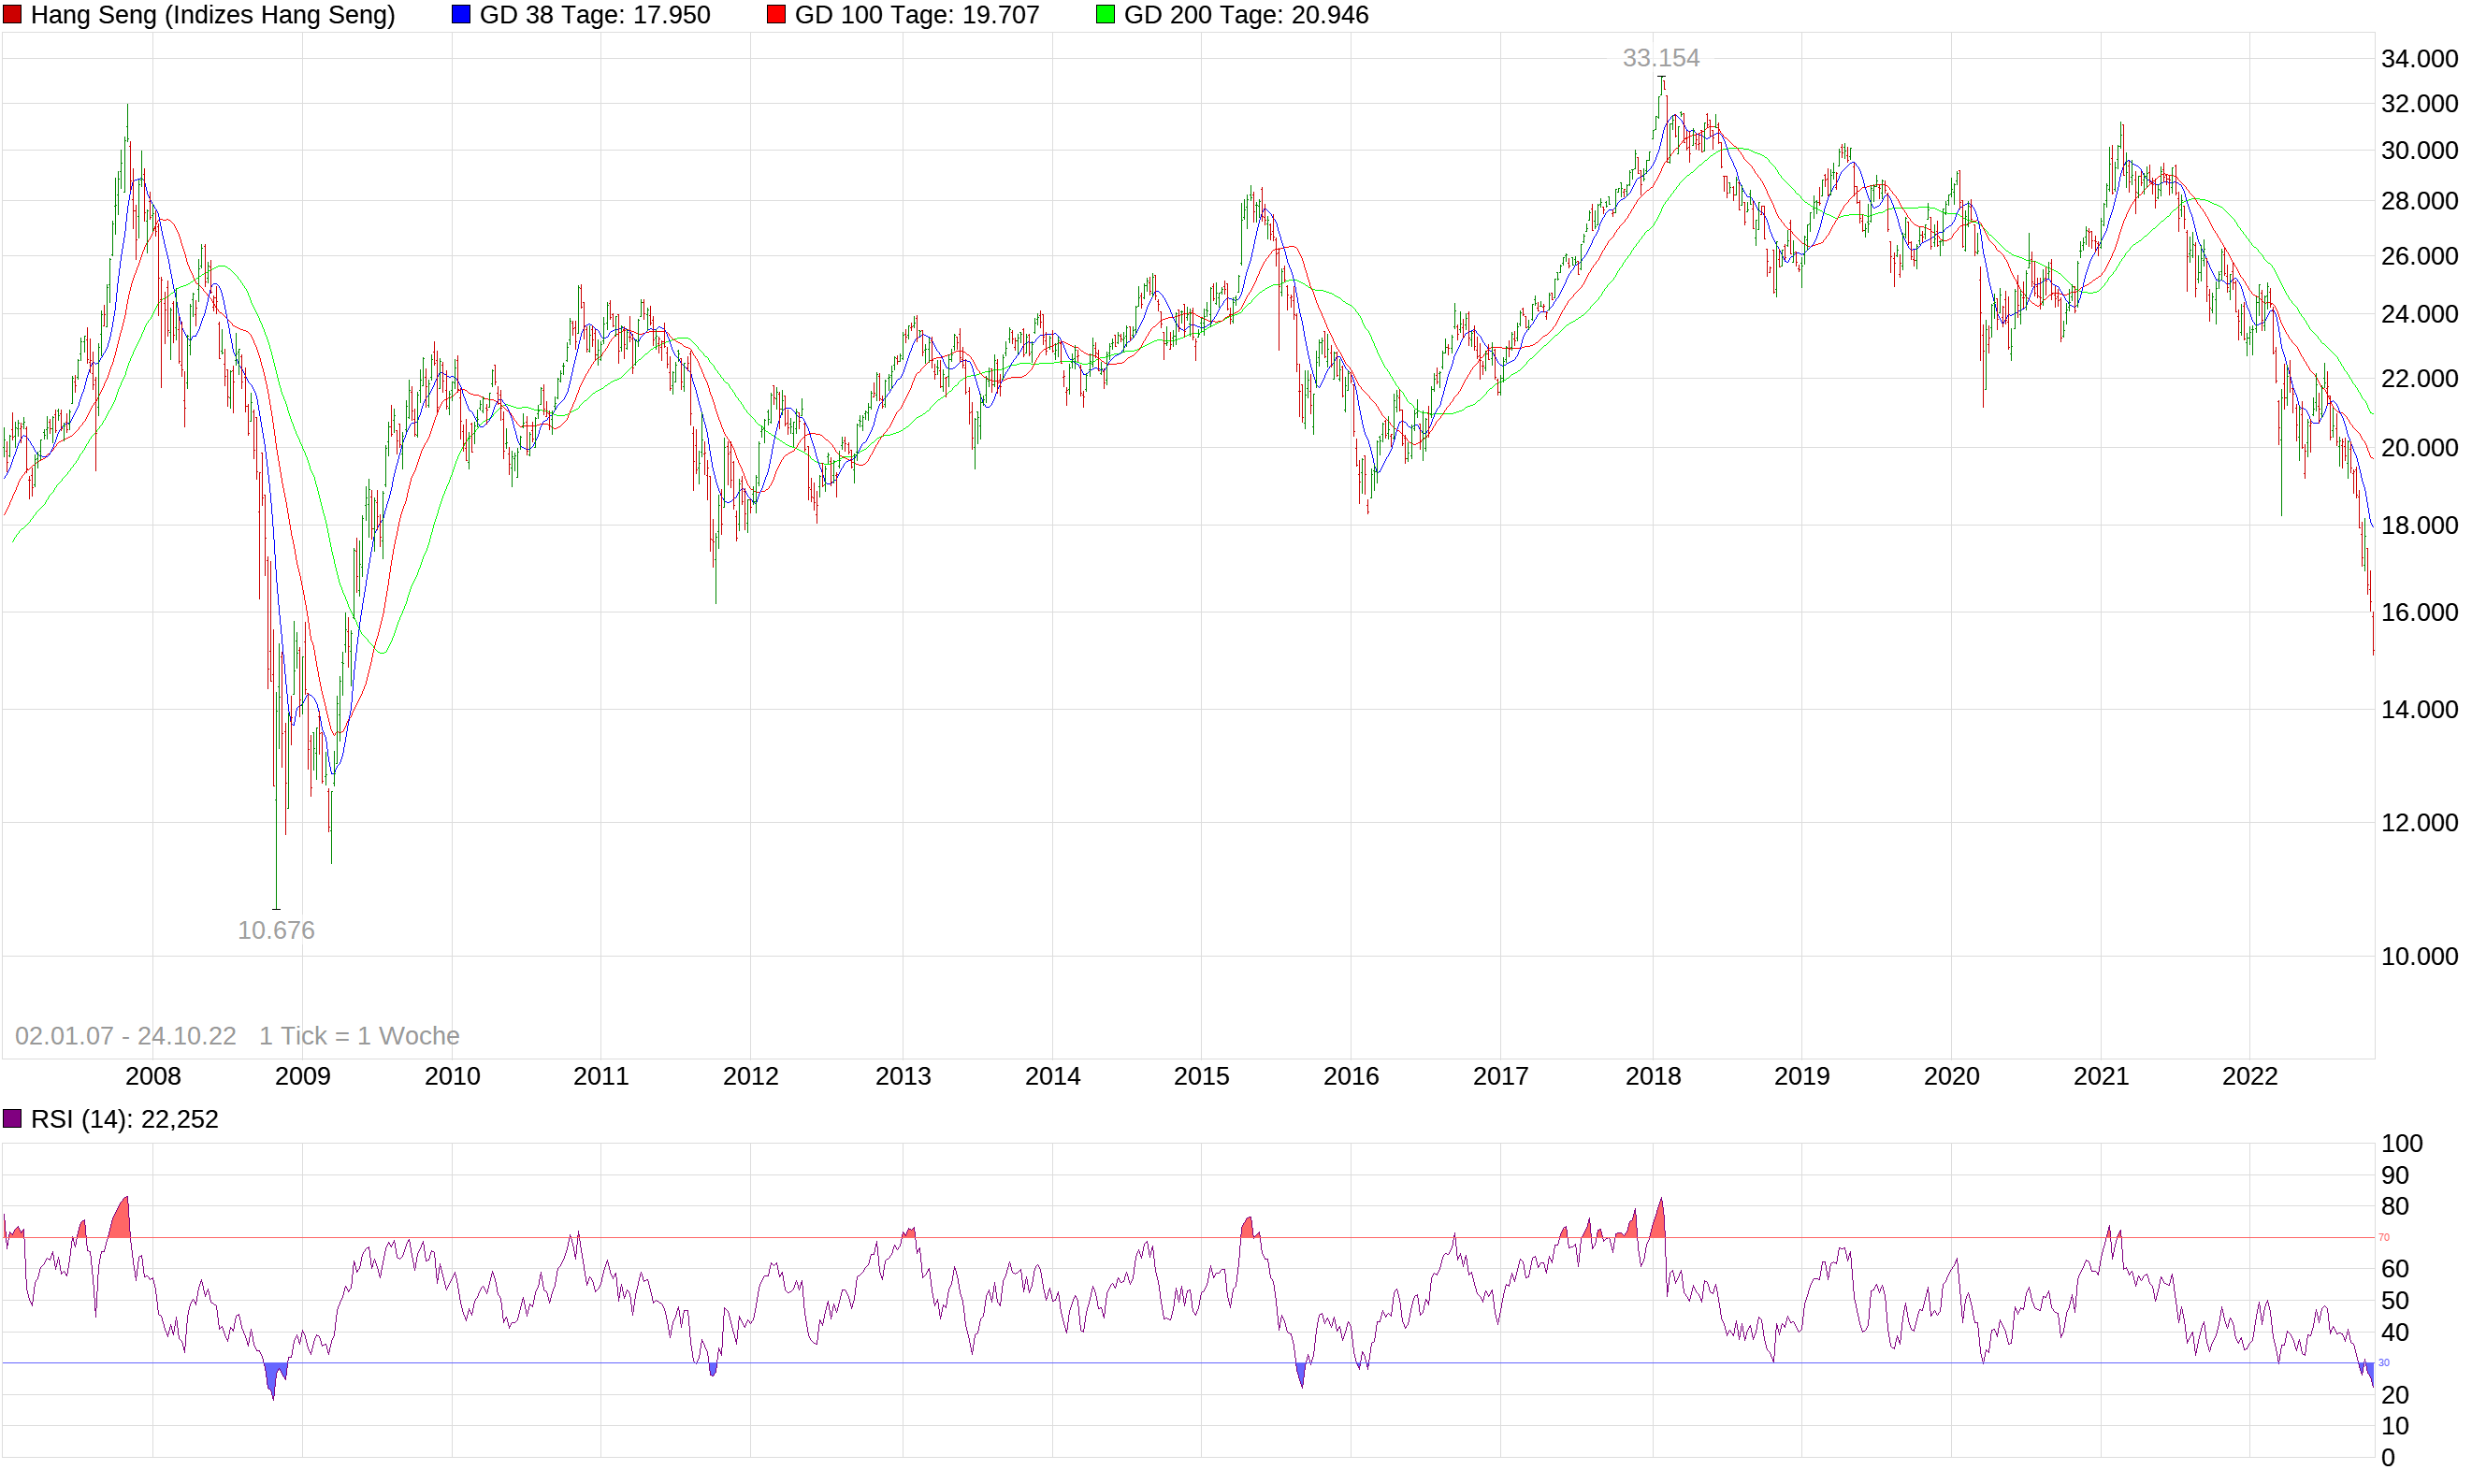Open the tick interval selector showing 1 Woche
This screenshot has height=1484, width=2472.
tap(358, 1036)
